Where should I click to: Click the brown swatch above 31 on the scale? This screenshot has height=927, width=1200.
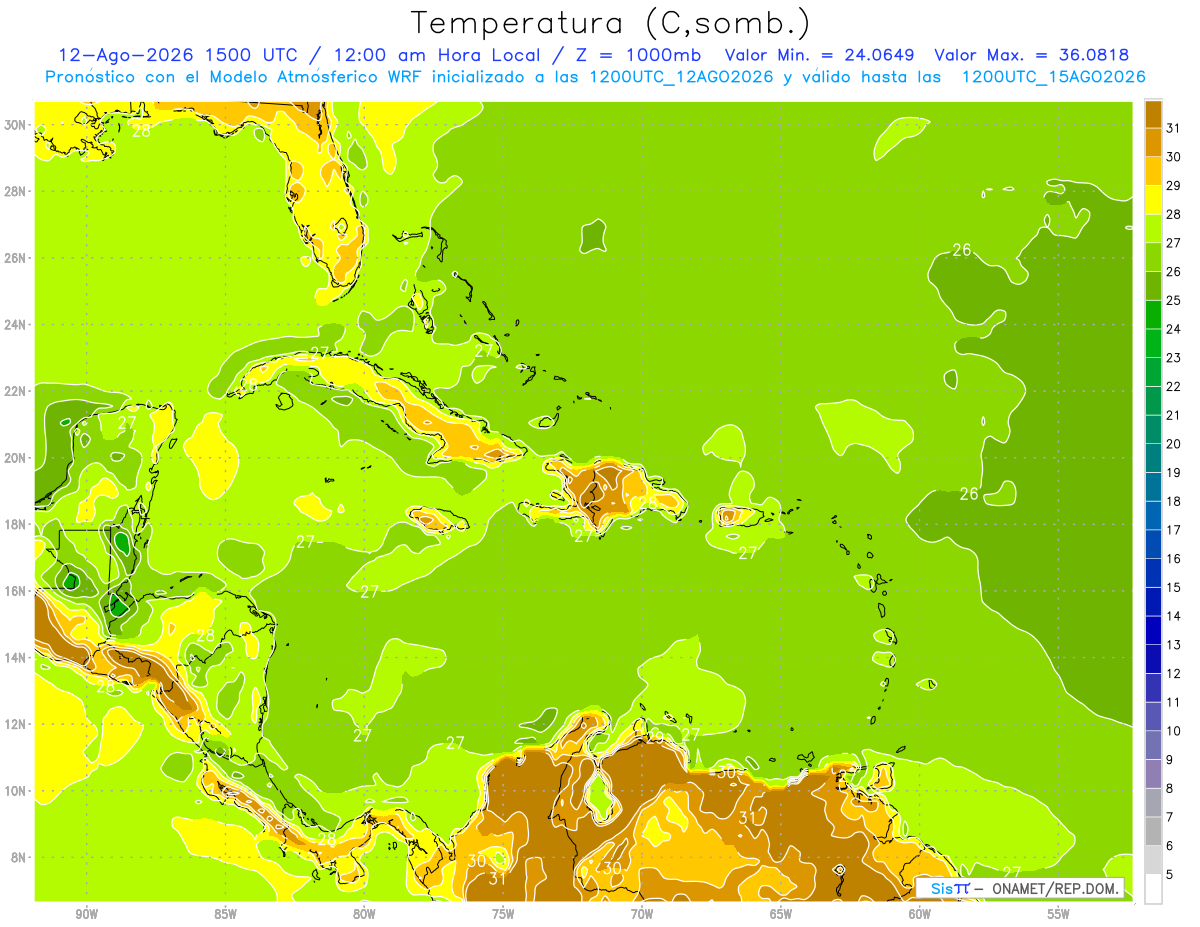click(x=1153, y=113)
